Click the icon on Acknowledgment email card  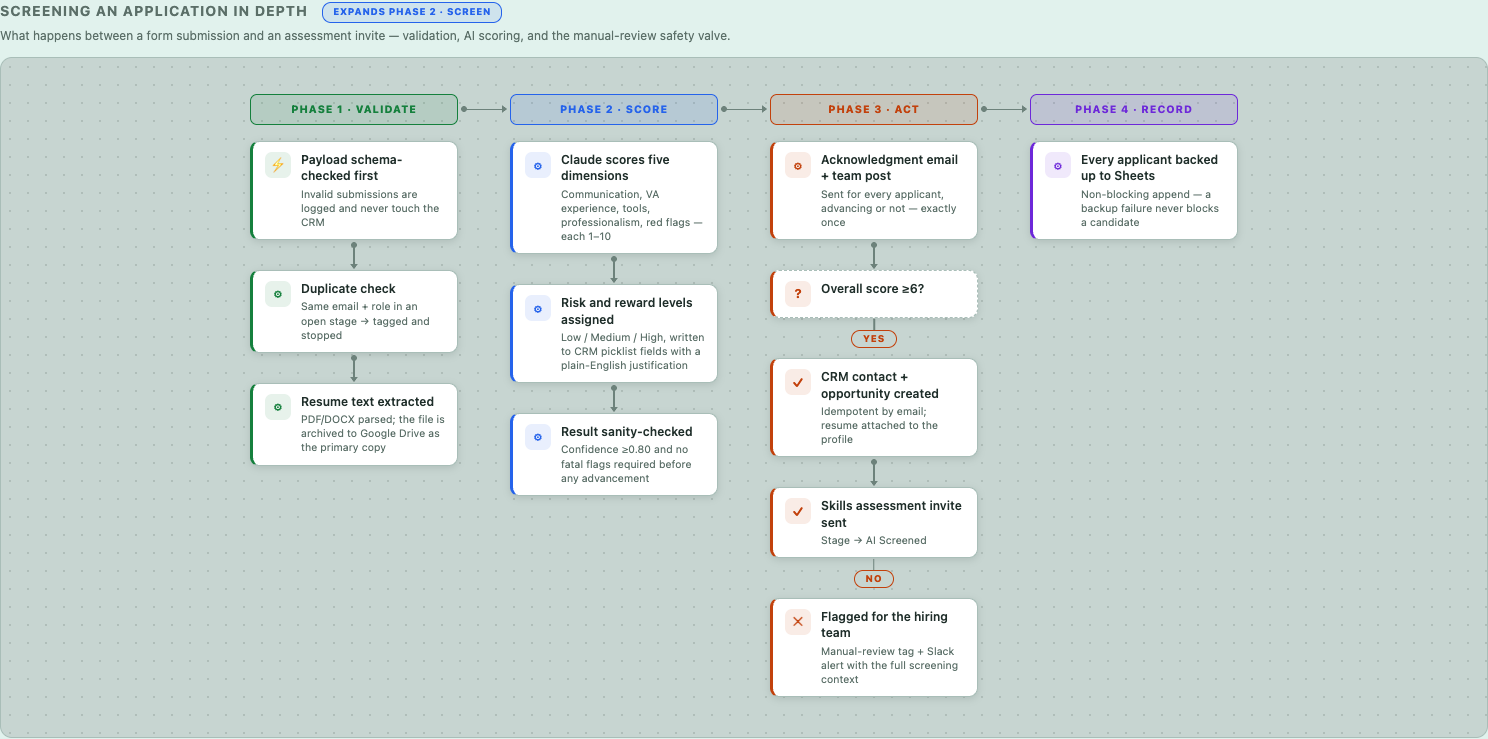point(798,166)
